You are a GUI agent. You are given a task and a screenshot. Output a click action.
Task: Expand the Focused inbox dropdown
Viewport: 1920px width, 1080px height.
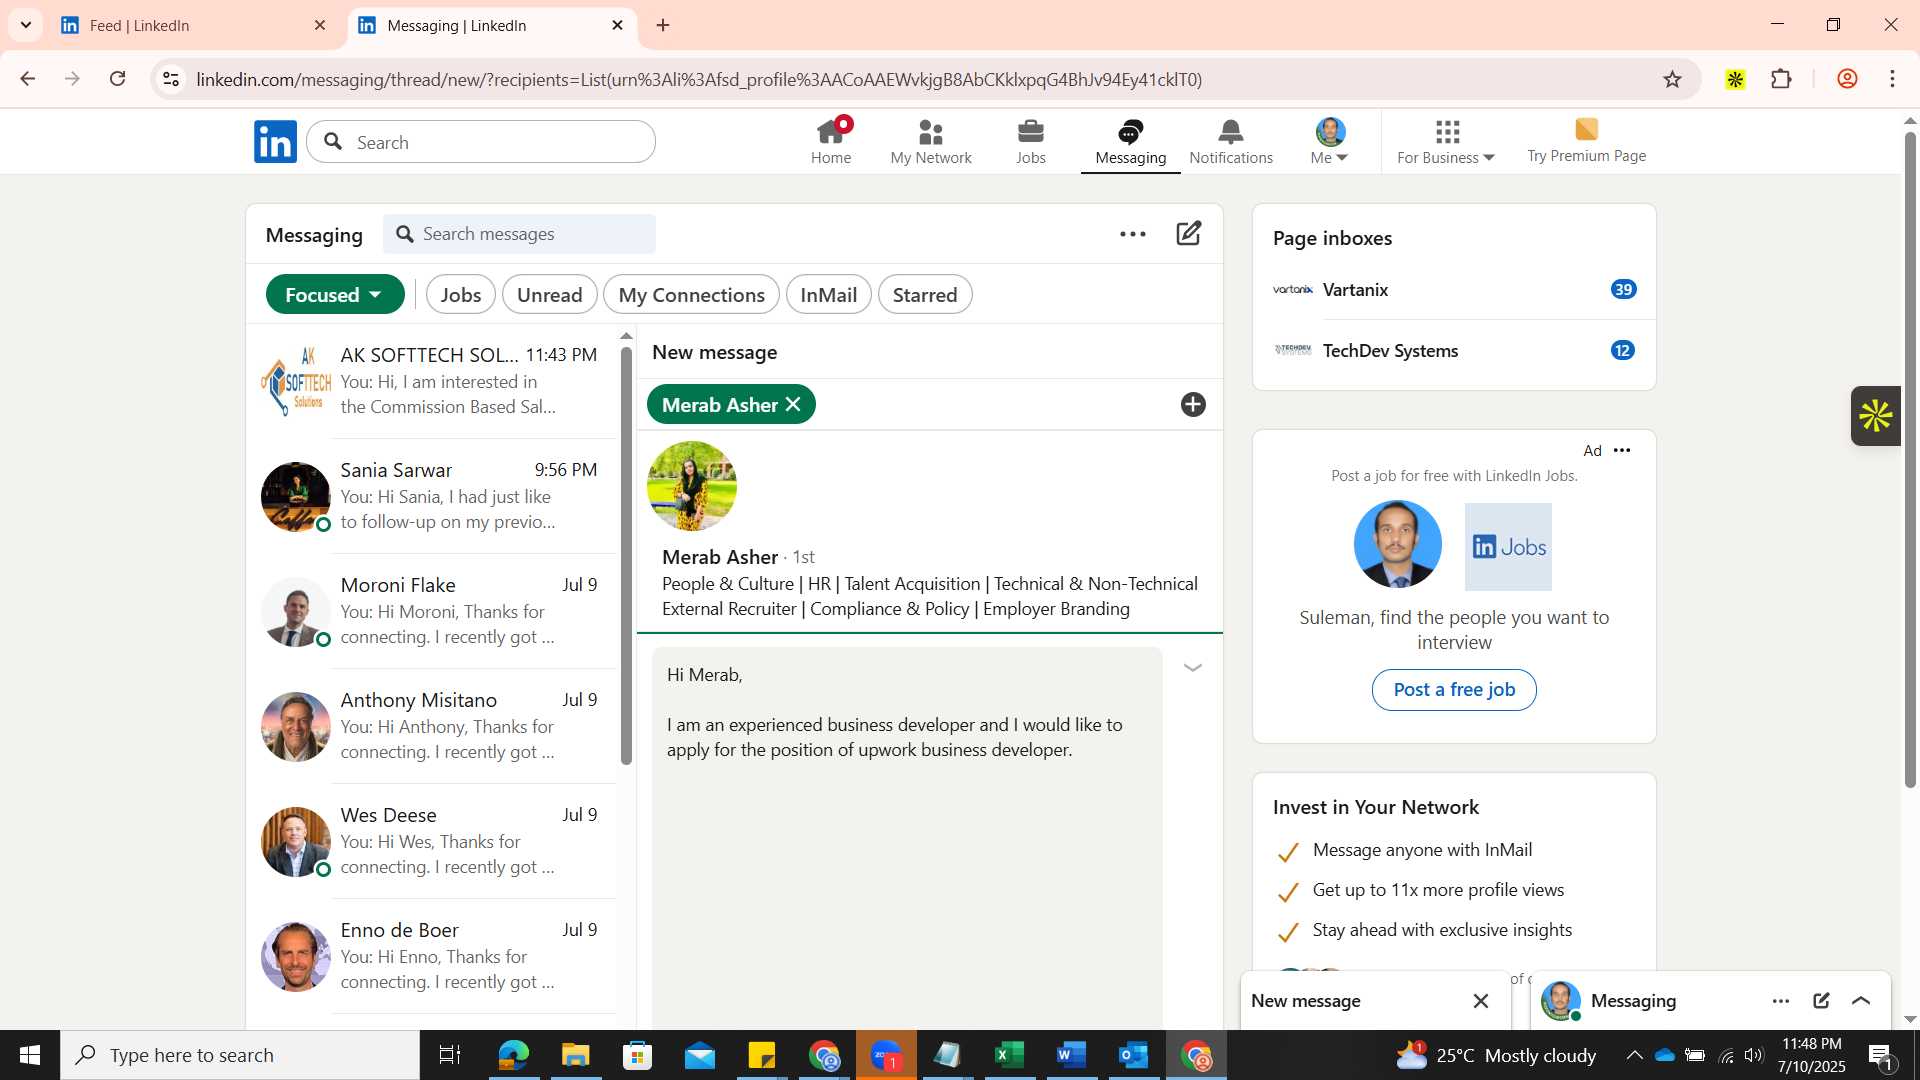point(335,295)
